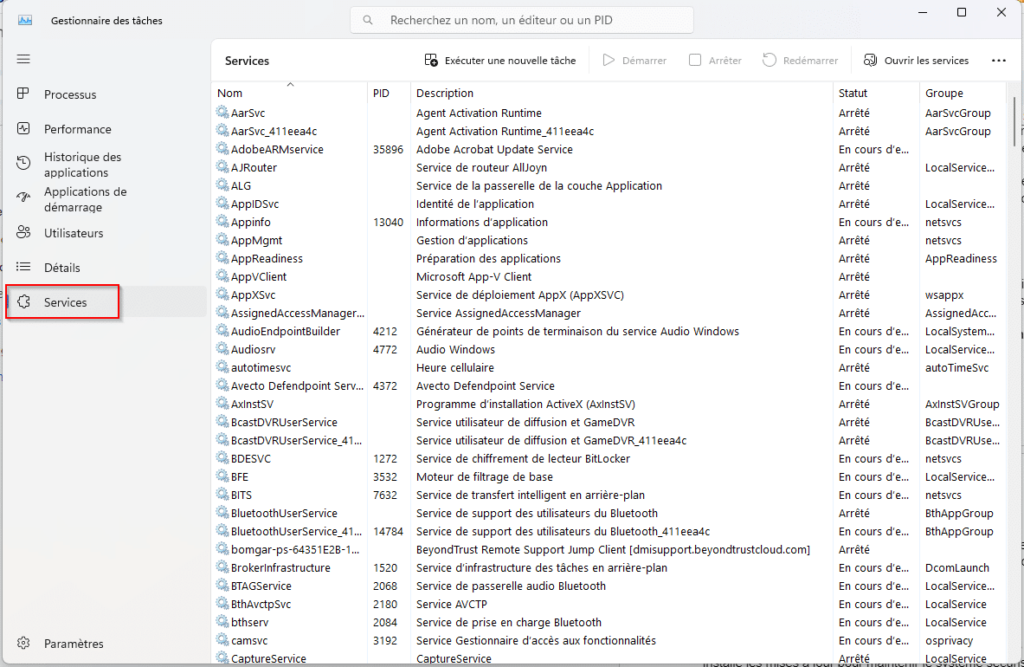Click Ouvrir les services
This screenshot has height=667, width=1024.
coord(918,60)
